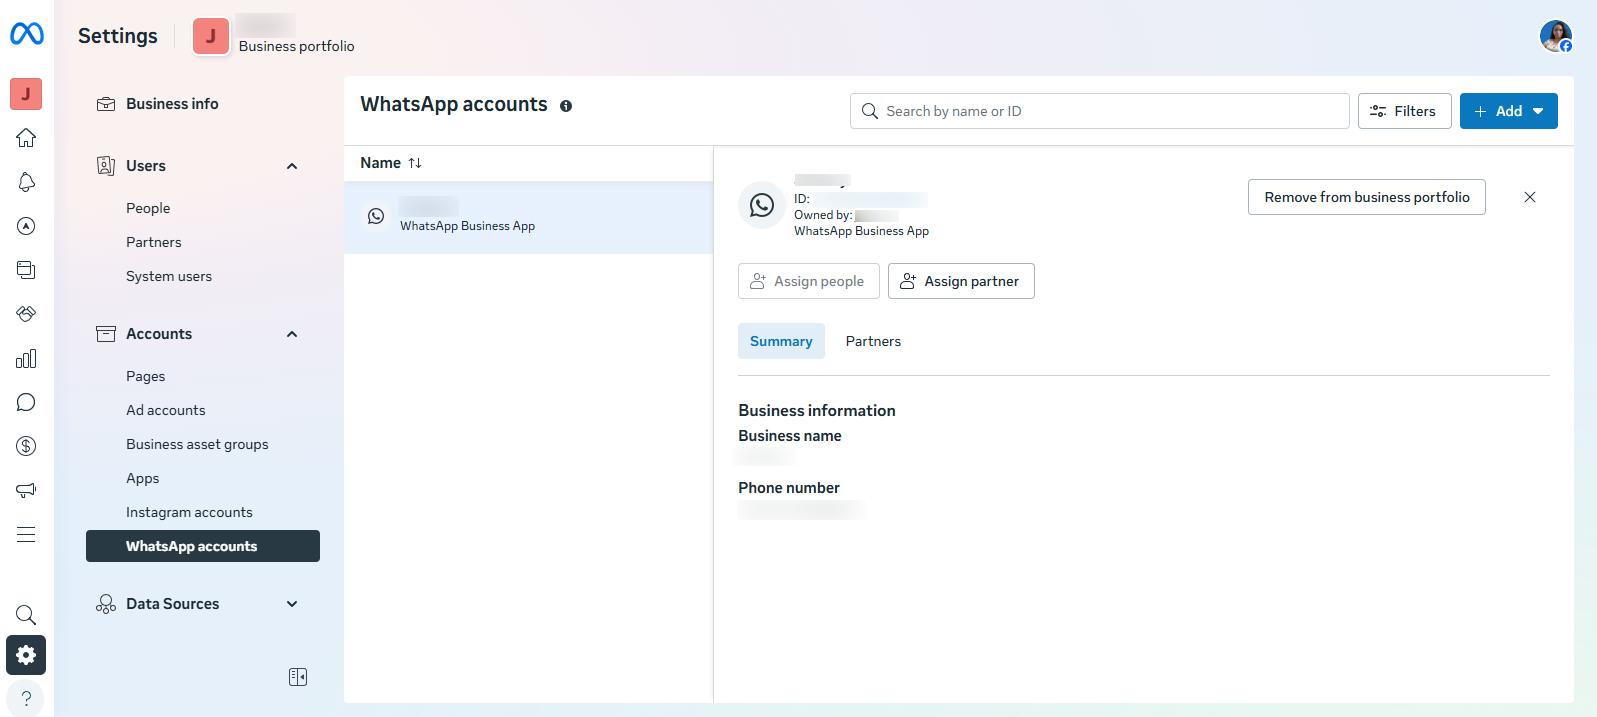Open the J business portfolio sidebar tile
1597x717 pixels.
[26, 94]
